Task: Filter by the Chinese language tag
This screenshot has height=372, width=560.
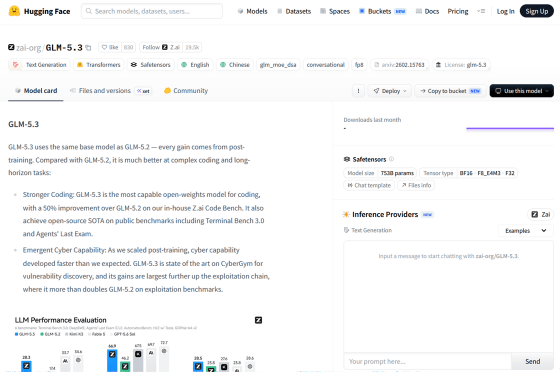Action: tap(235, 65)
